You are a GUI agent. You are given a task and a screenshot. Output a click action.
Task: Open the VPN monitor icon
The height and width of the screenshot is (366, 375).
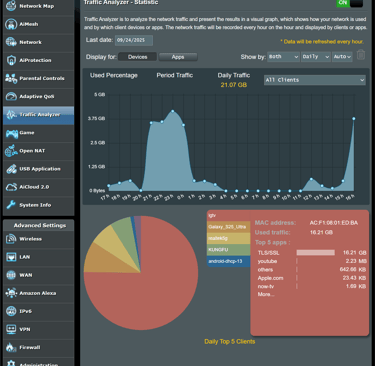pos(11,329)
